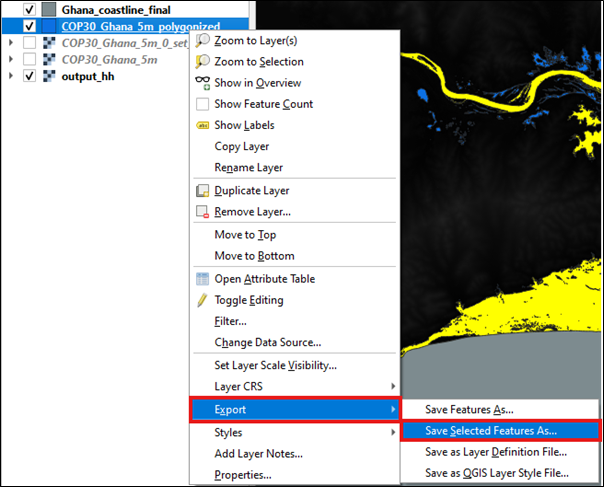Toggle the Show Feature Count checkbox
This screenshot has width=604, height=487.
[x=202, y=104]
